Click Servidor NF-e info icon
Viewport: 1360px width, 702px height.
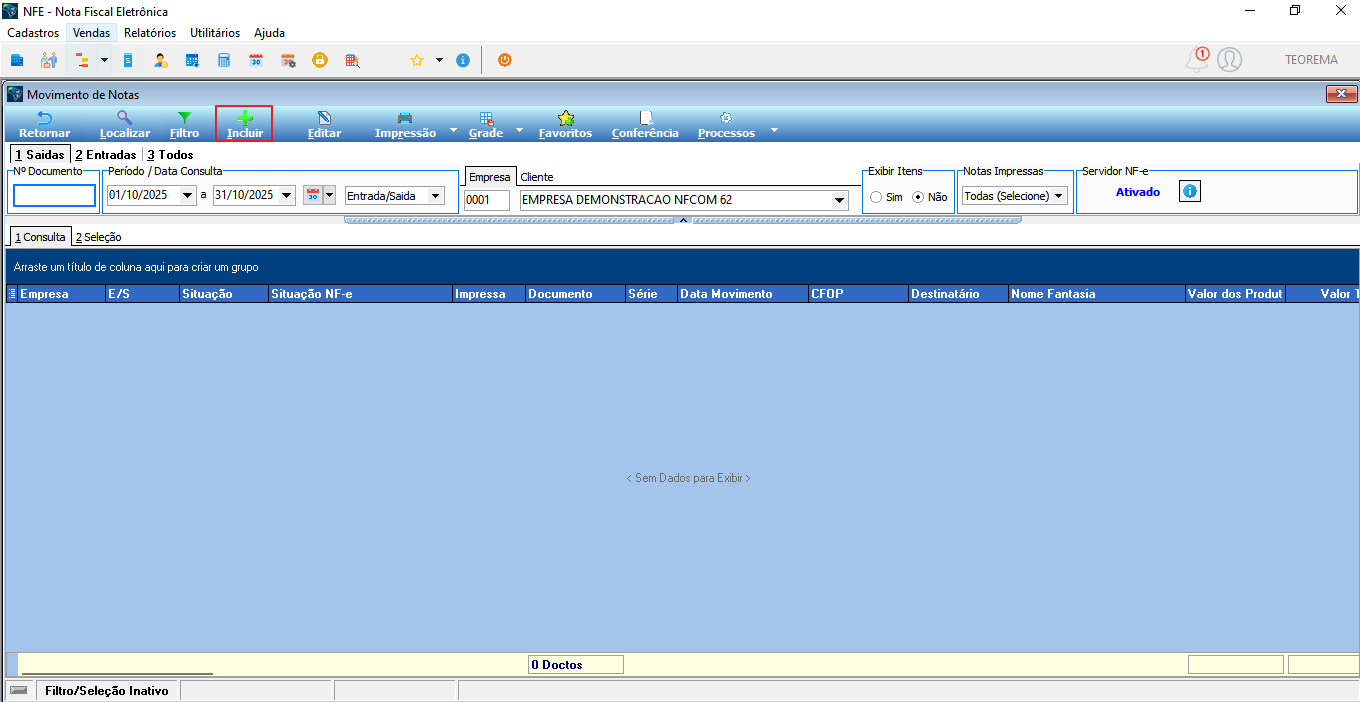click(1189, 191)
